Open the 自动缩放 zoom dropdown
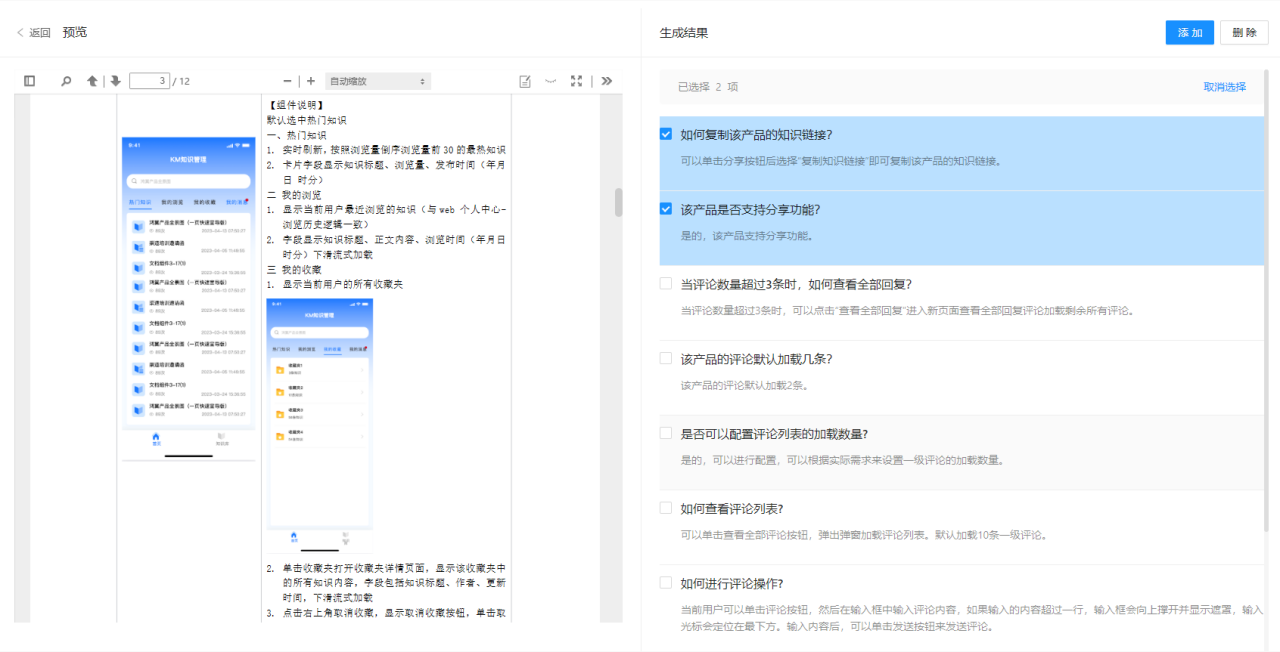The height and width of the screenshot is (652, 1280). pyautogui.click(x=378, y=81)
